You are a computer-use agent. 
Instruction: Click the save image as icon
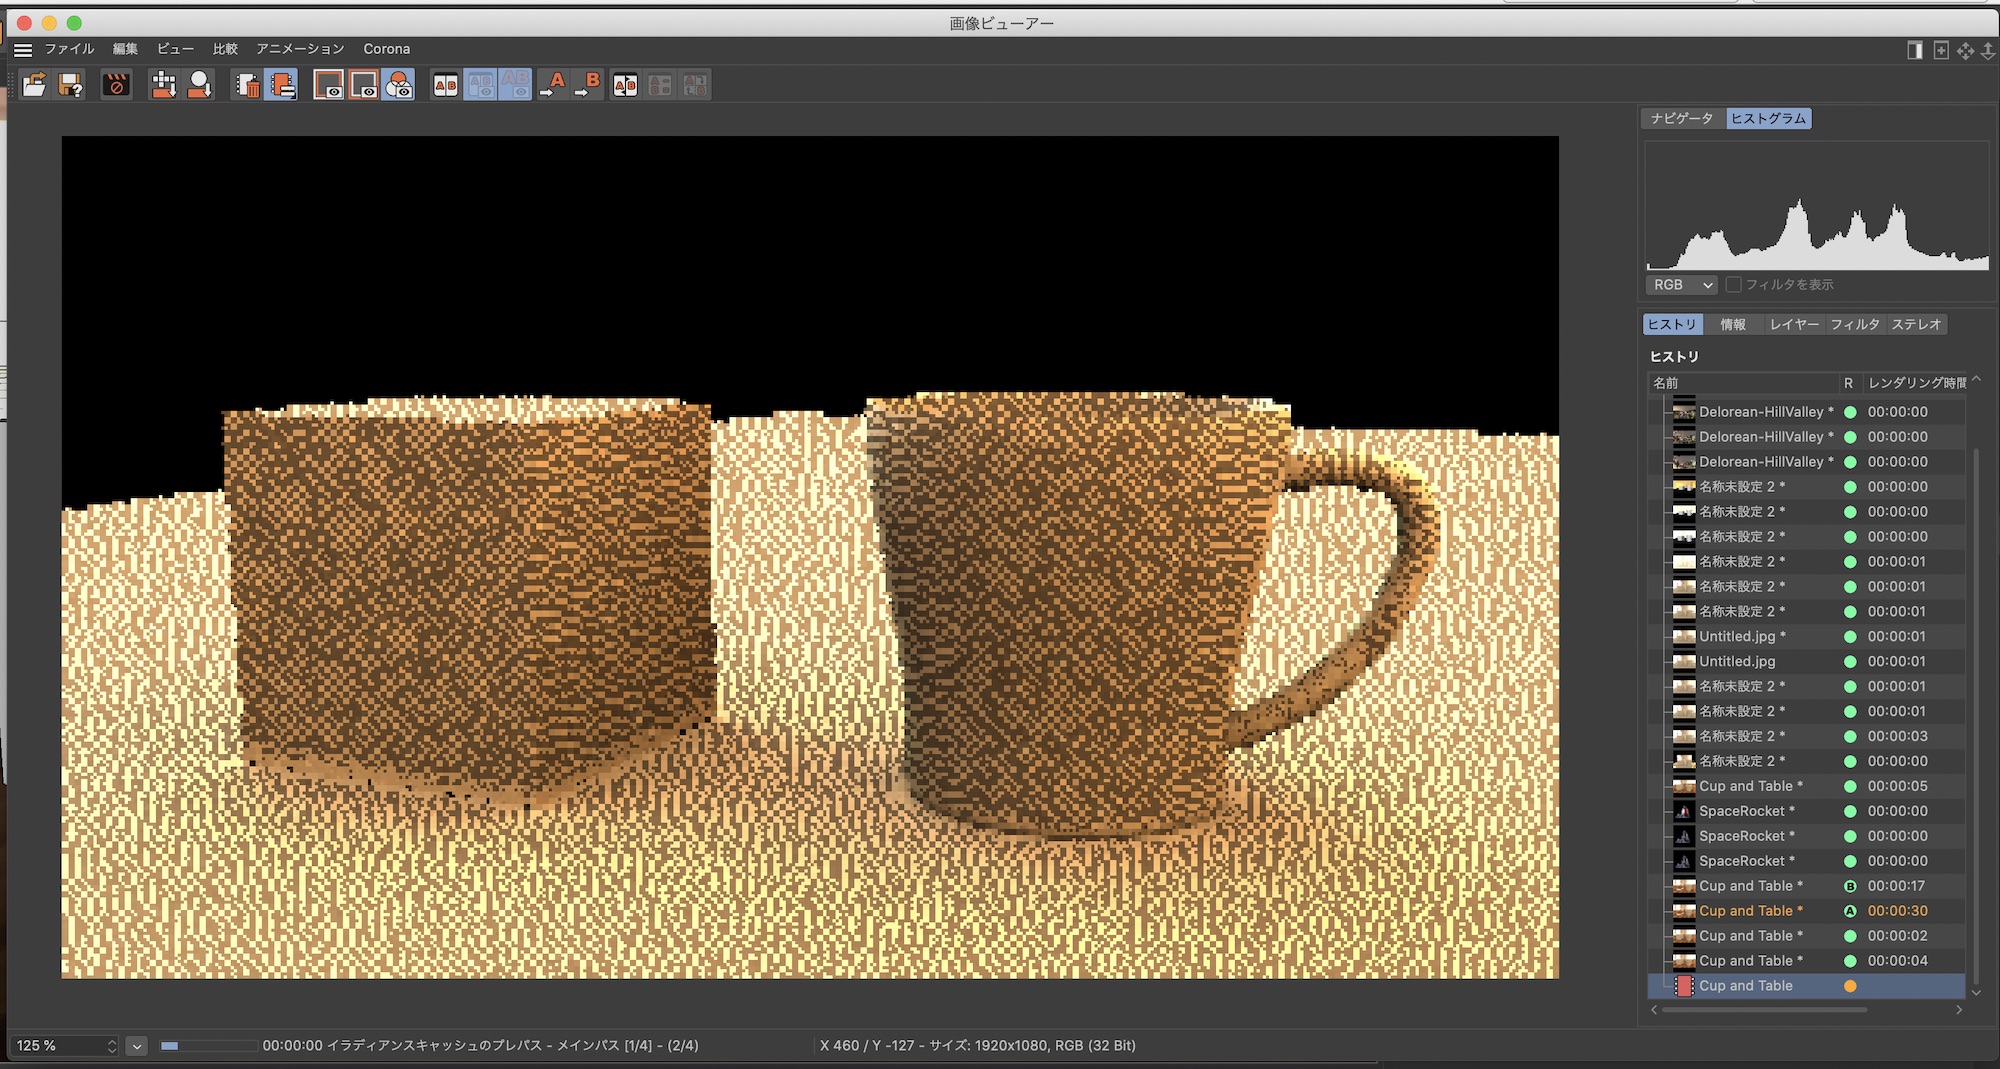click(x=71, y=86)
